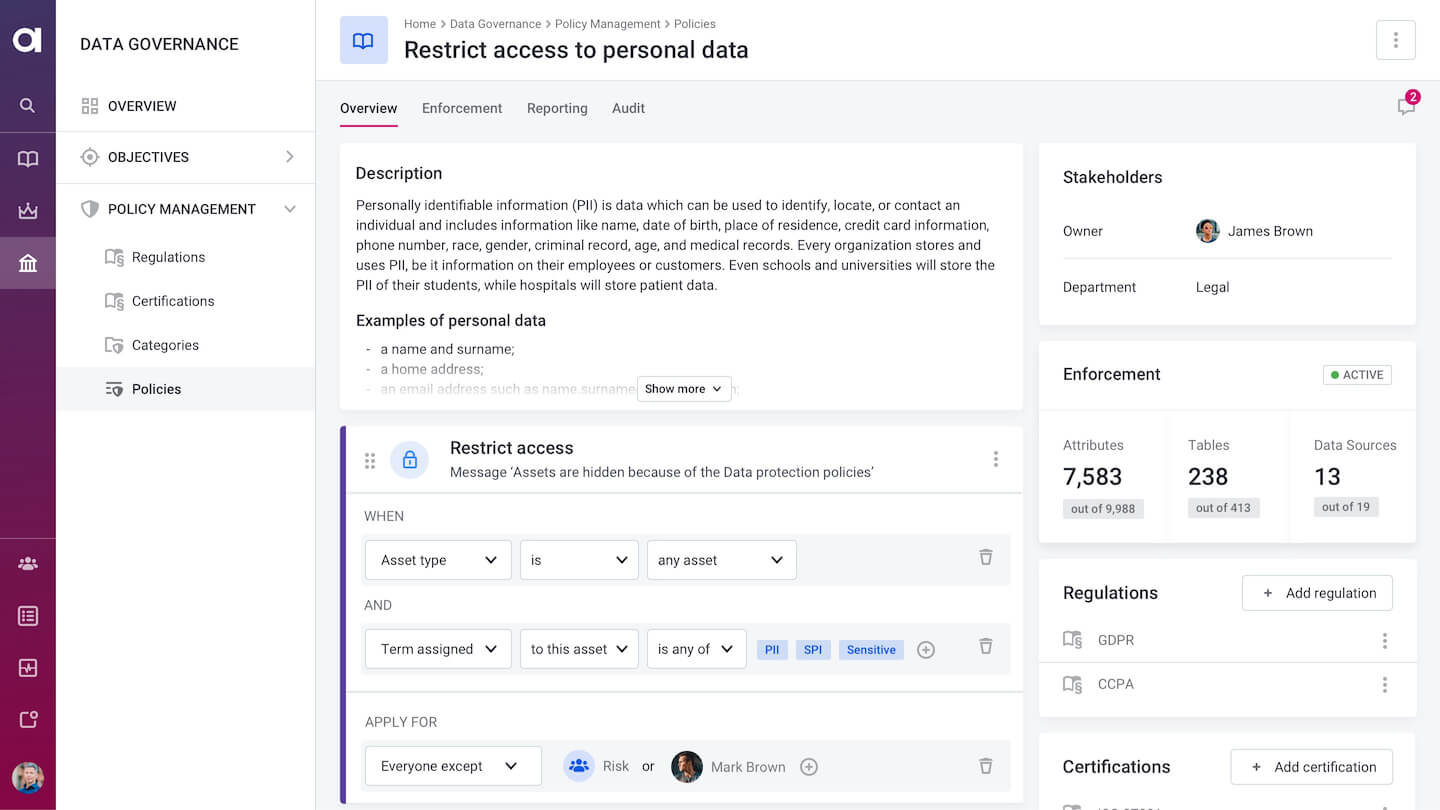Click the lock icon on the Restrict access rule
The image size is (1440, 810).
pyautogui.click(x=410, y=459)
